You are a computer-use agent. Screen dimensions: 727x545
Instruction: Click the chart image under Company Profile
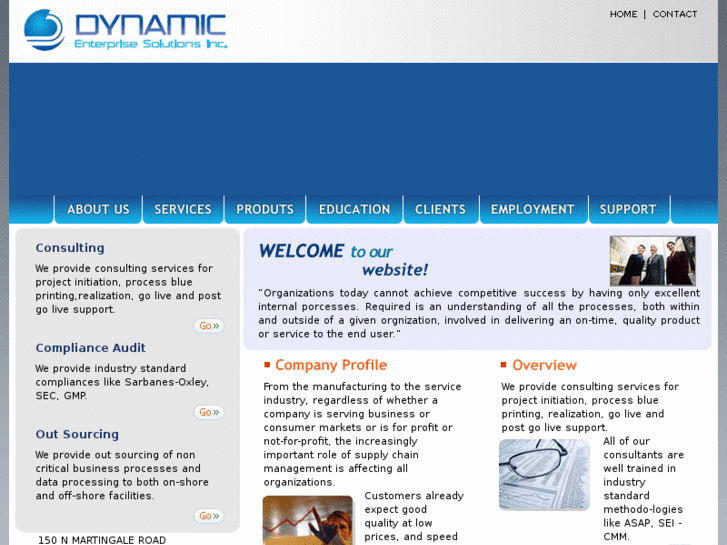pyautogui.click(x=307, y=520)
